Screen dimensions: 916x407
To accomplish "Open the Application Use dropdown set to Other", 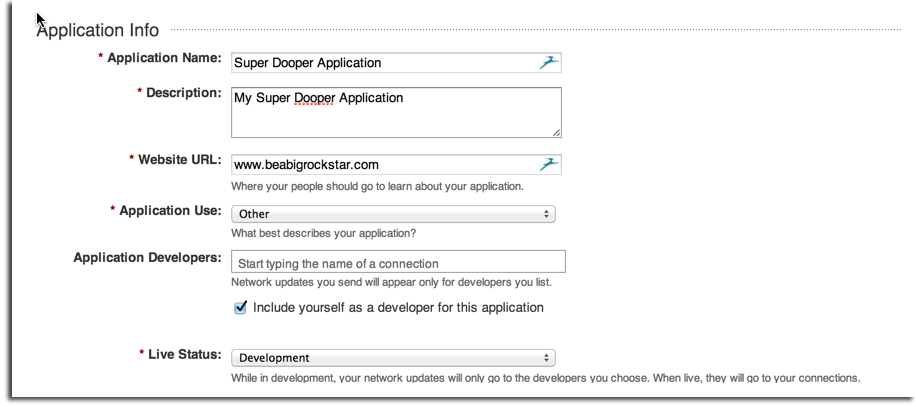I will (392, 214).
